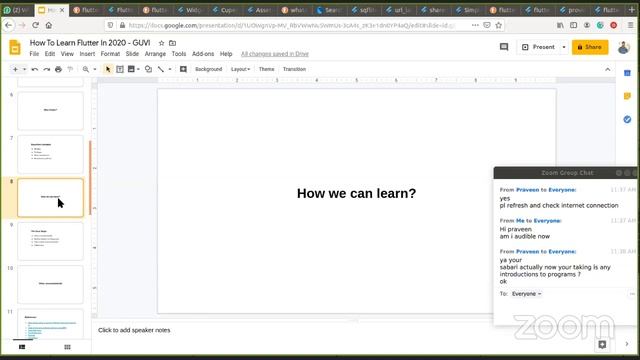
Task: Click 'All changes saved in Drive' link
Action: point(275,54)
